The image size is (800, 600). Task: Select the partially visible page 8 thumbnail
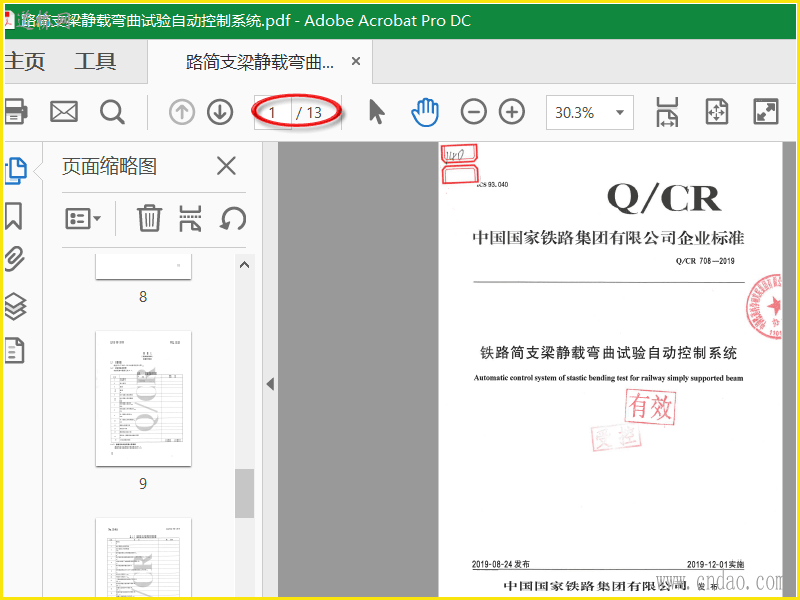pos(143,266)
